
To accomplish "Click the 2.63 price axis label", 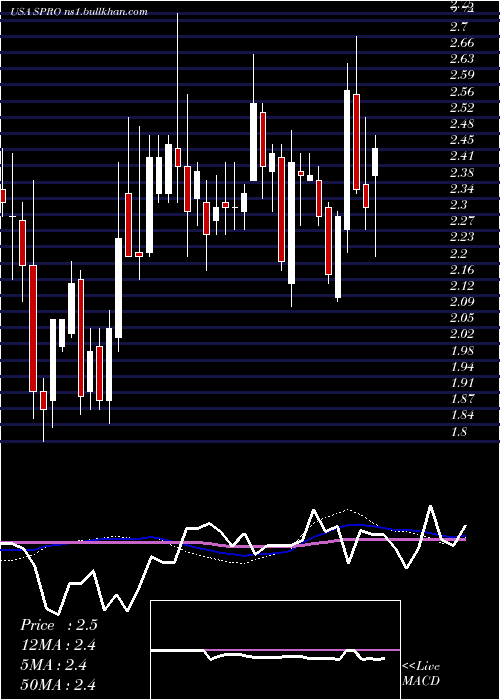I will (x=462, y=59).
